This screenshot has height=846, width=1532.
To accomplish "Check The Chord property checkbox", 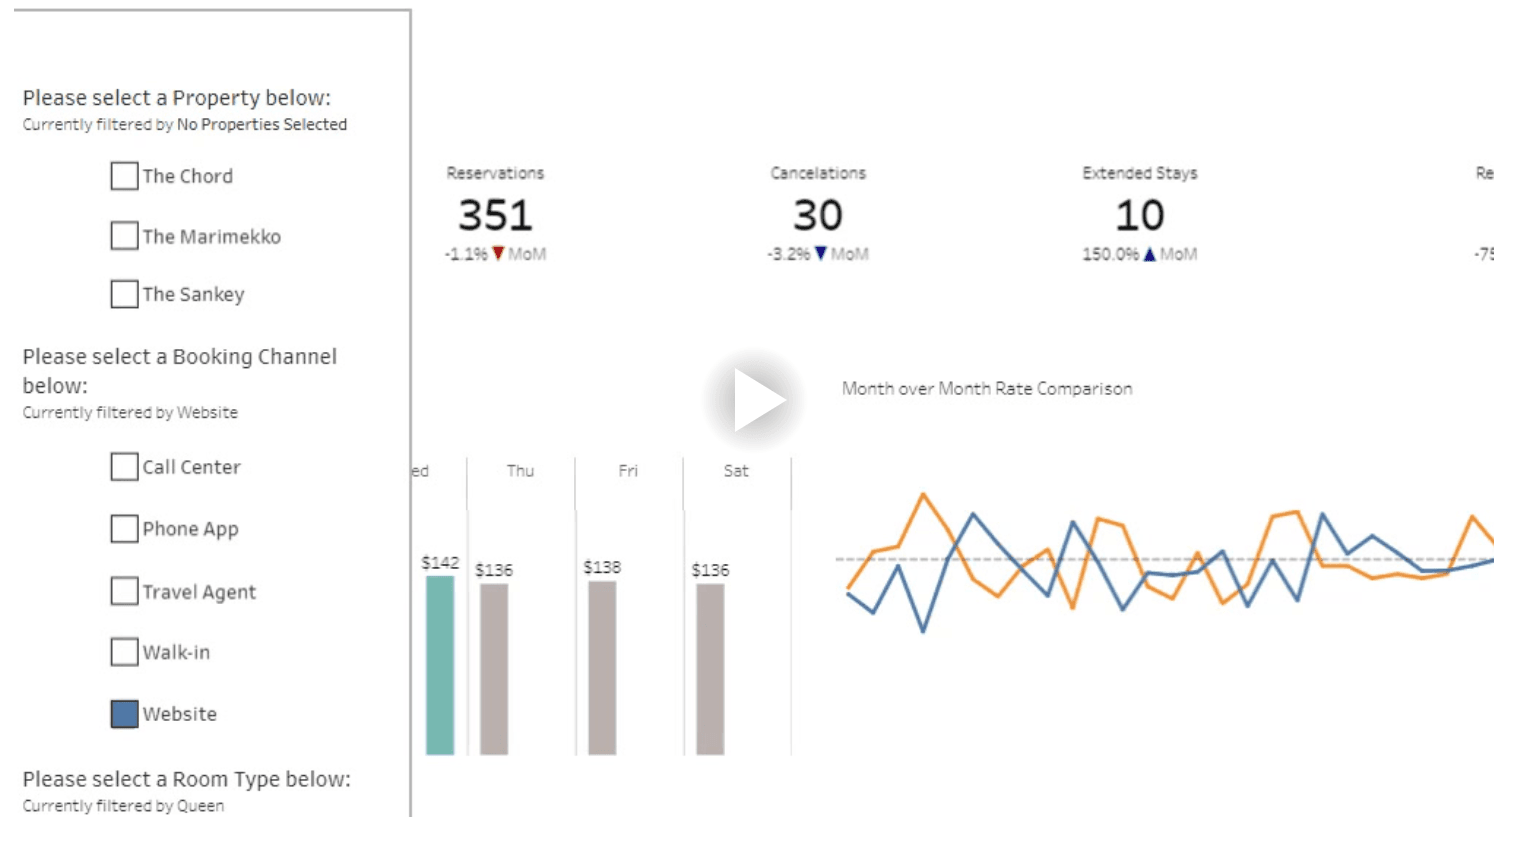I will click(125, 176).
